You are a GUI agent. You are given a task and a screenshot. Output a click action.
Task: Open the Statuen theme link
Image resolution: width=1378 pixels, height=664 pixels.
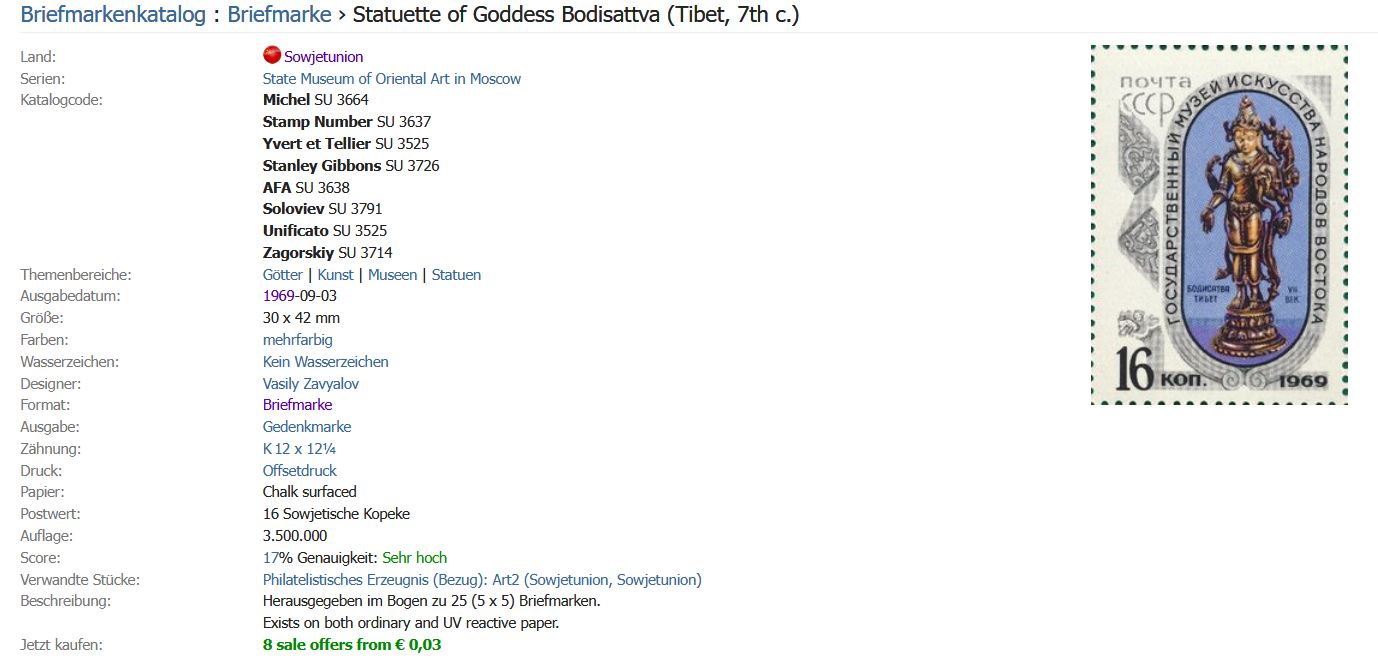tap(456, 275)
